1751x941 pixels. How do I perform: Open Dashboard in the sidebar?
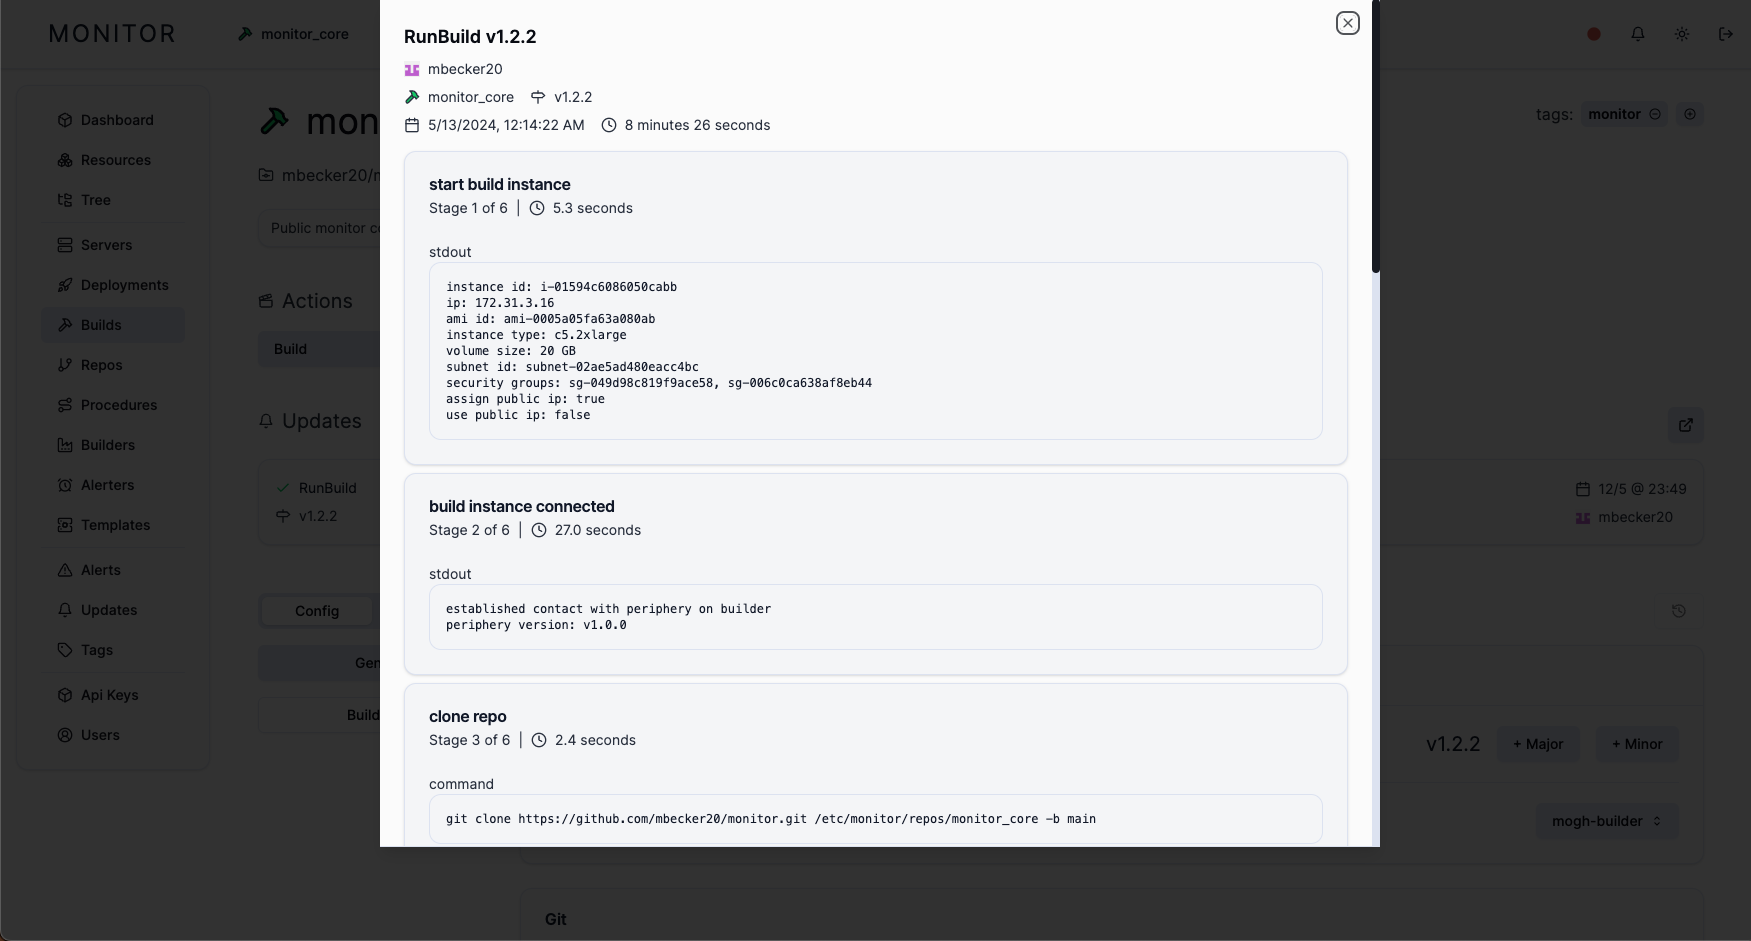113,120
